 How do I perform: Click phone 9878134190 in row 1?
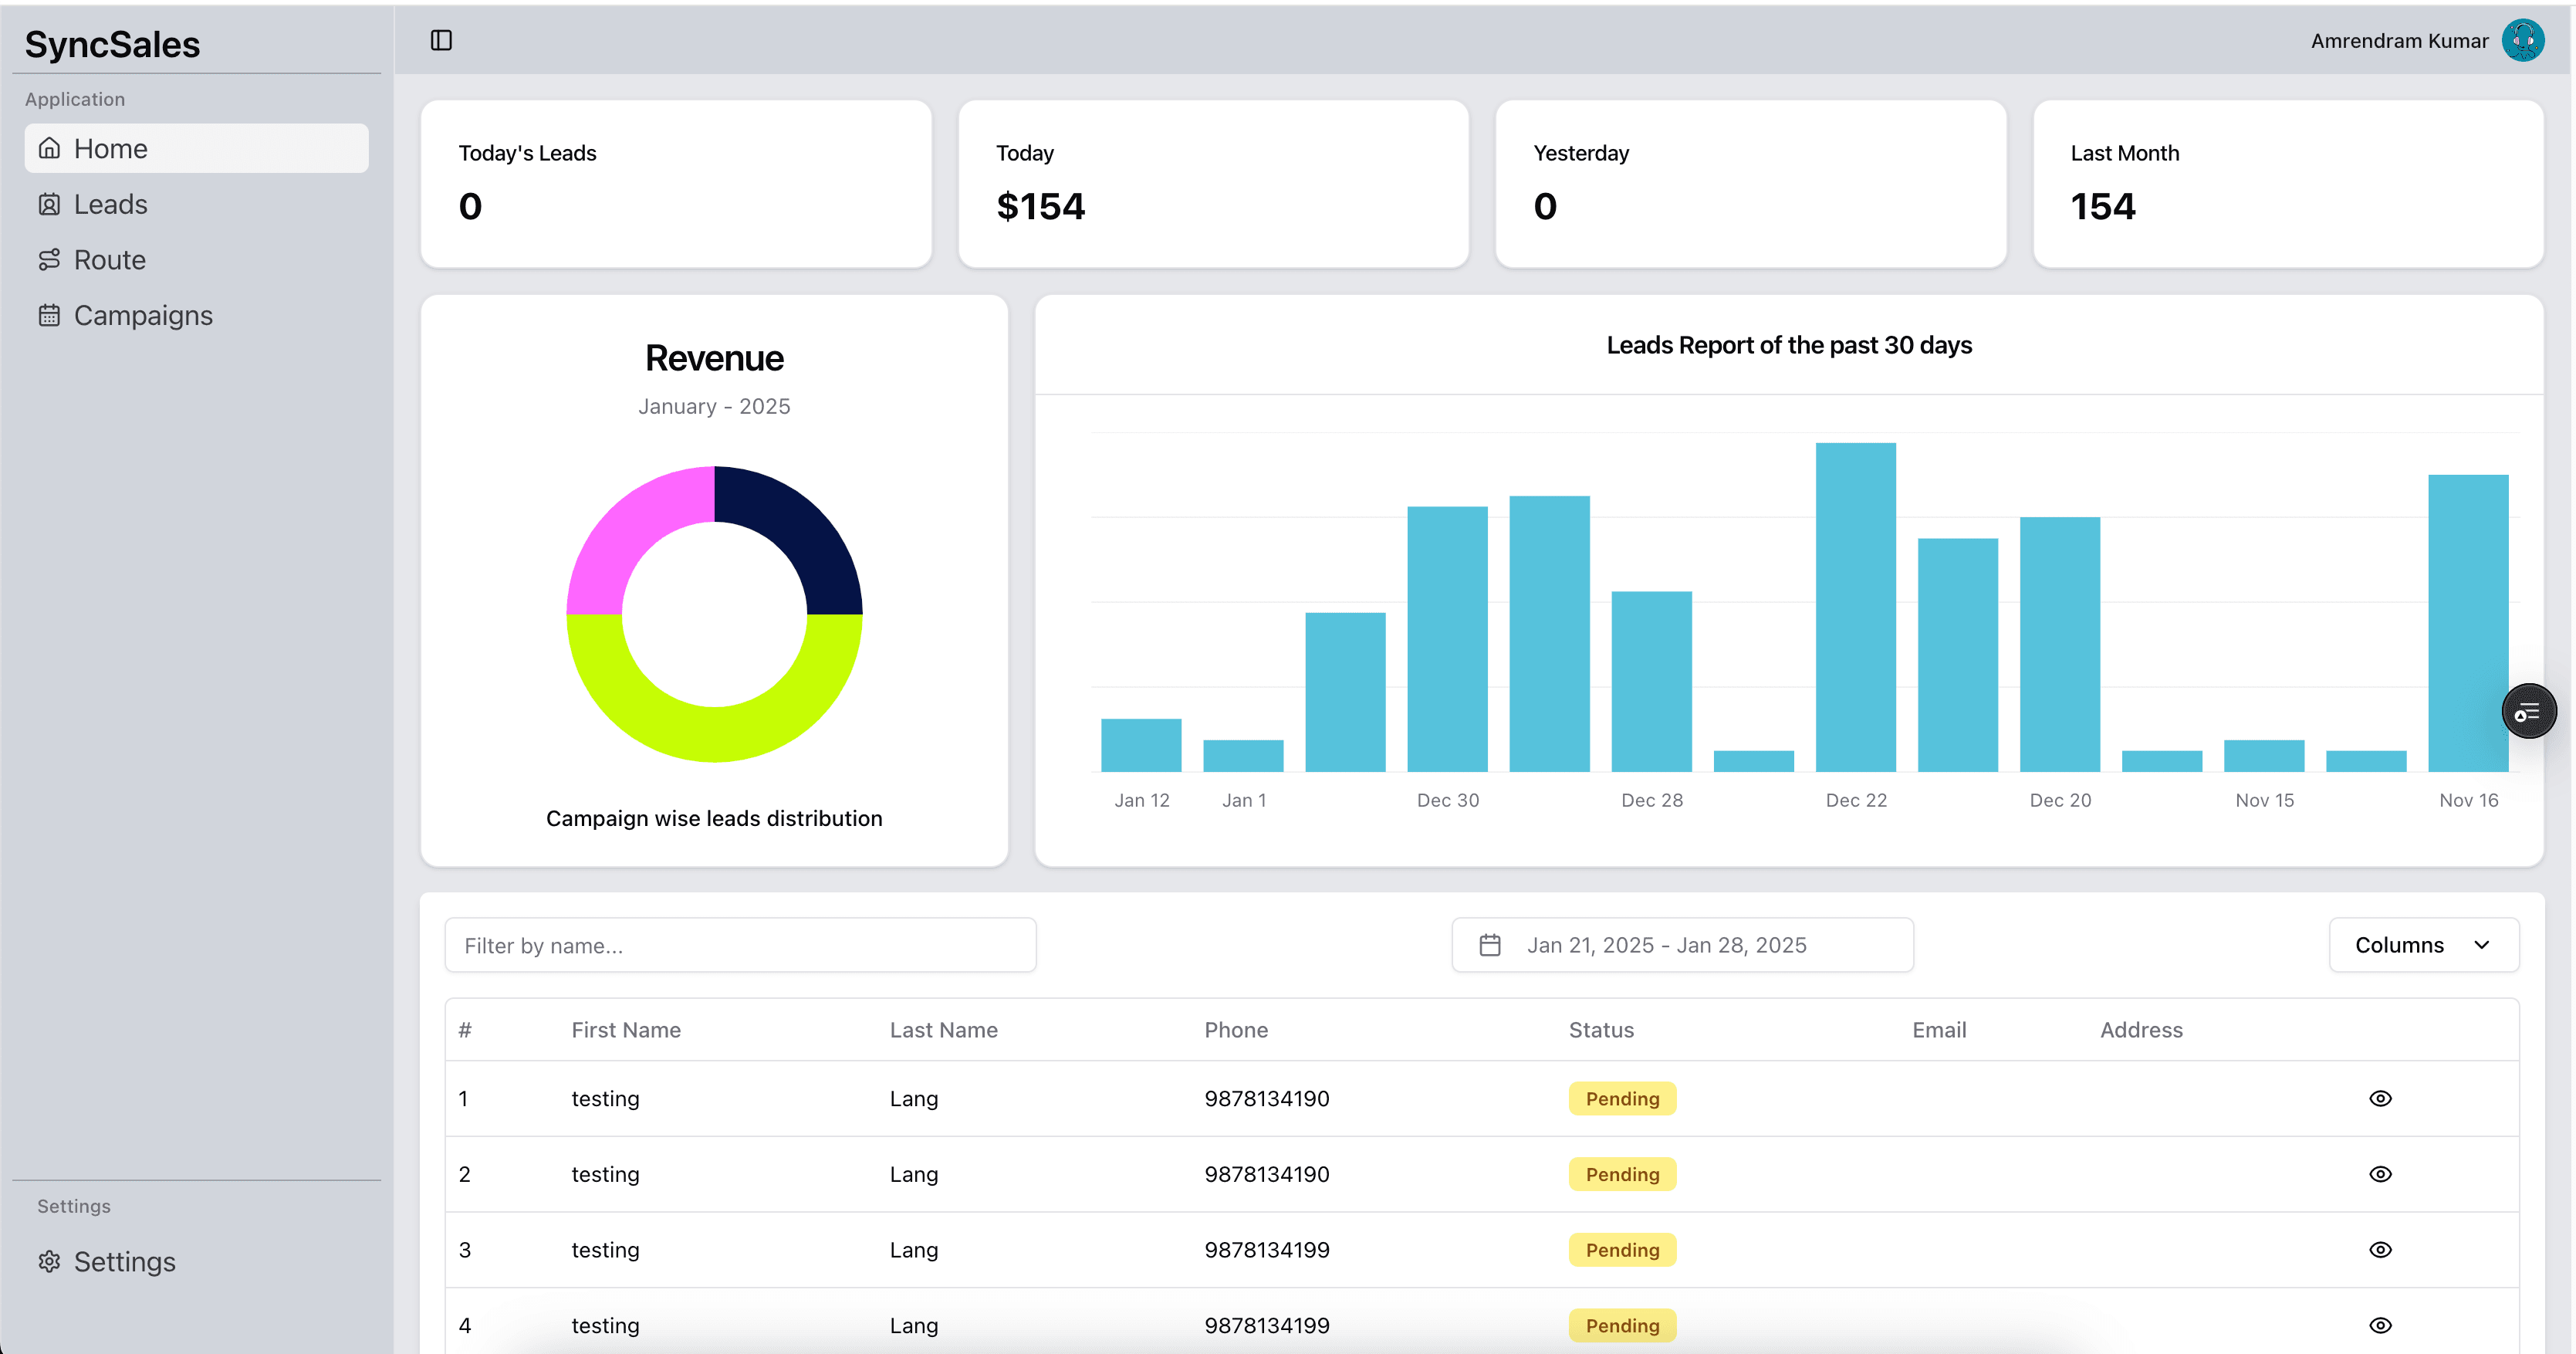1267,1098
